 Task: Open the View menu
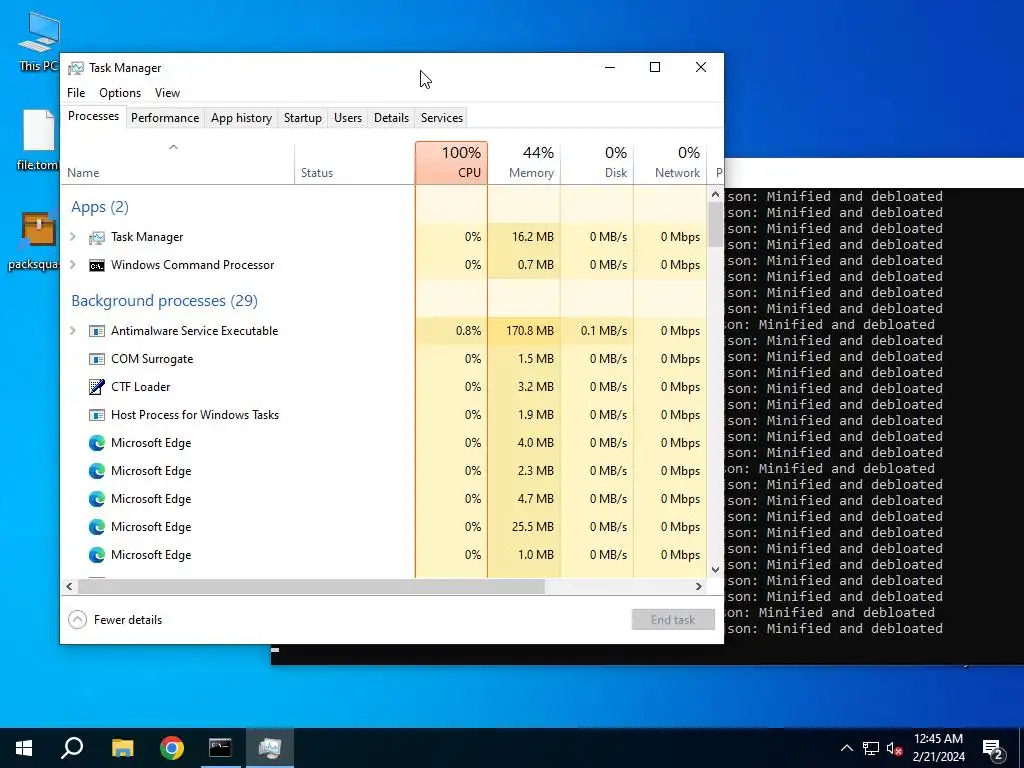[x=167, y=93]
